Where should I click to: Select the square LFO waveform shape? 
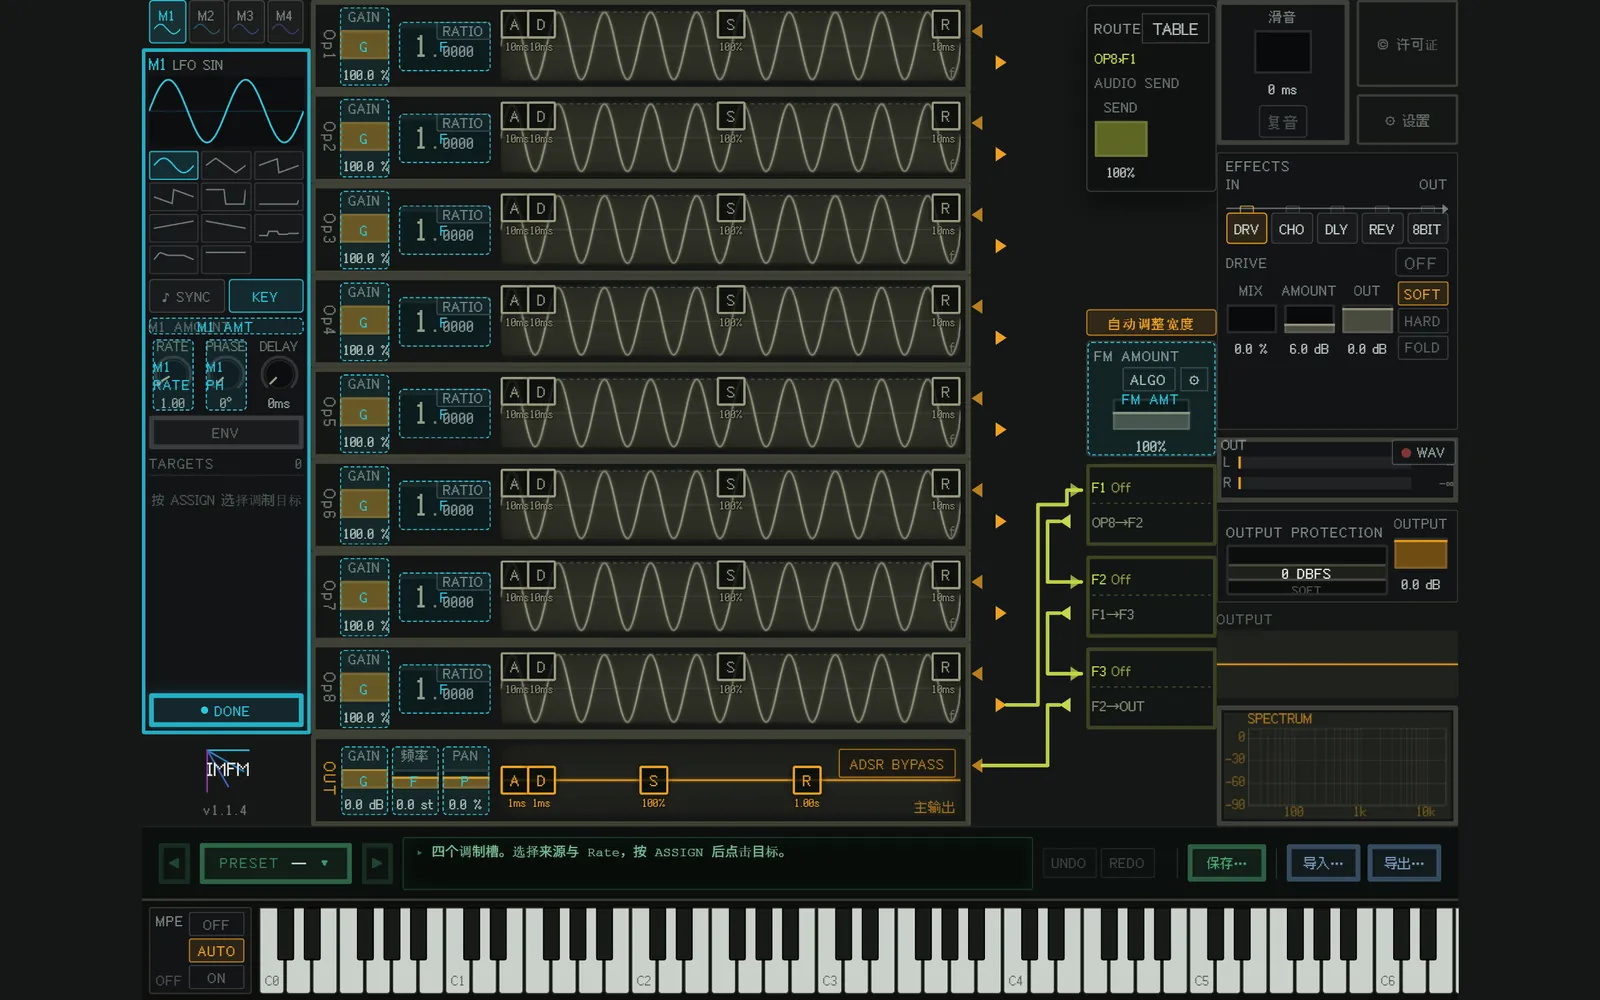[x=225, y=197]
